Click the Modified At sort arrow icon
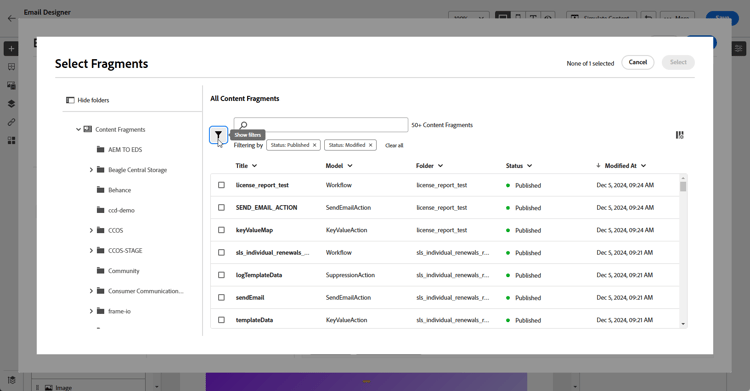The height and width of the screenshot is (391, 750). click(x=598, y=166)
